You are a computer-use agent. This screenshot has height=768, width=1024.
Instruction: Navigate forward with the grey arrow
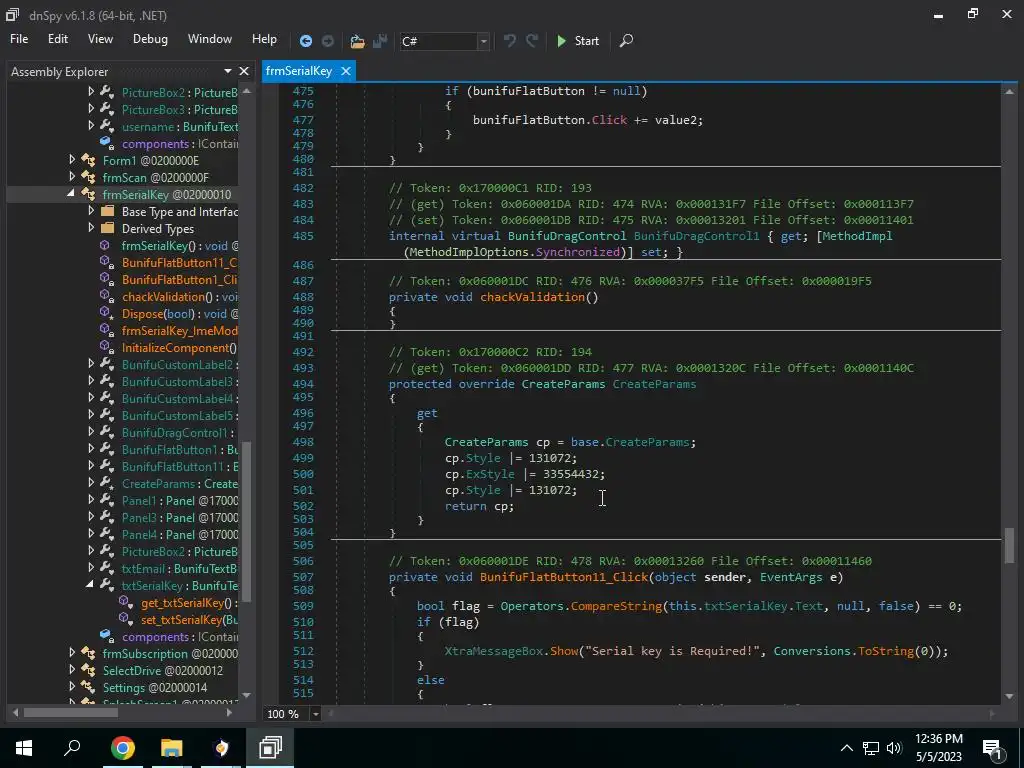click(328, 41)
